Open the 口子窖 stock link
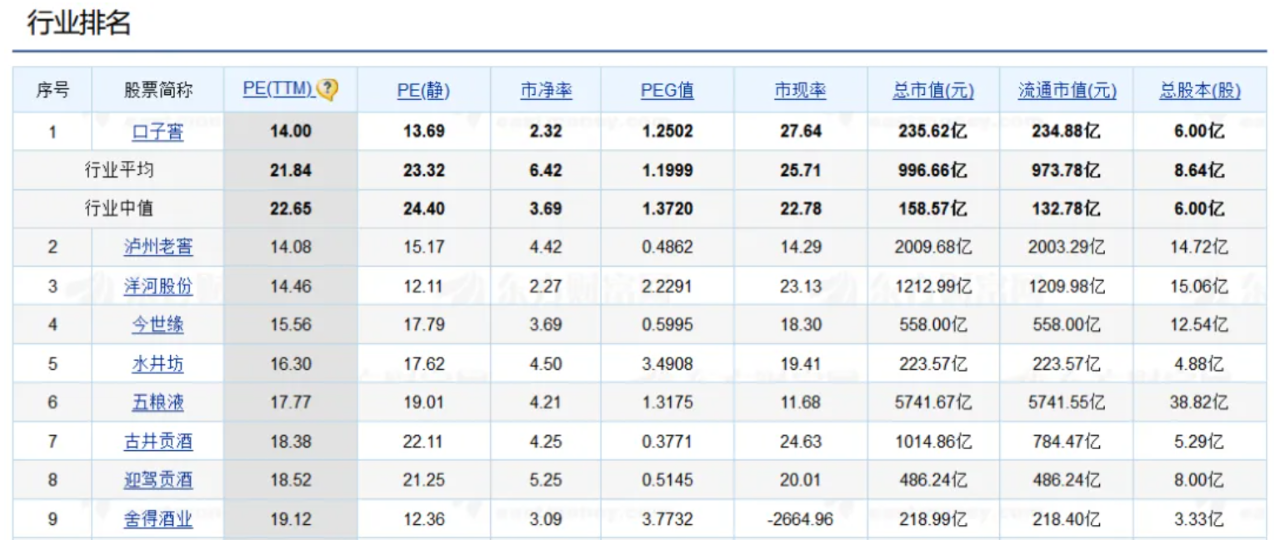The height and width of the screenshot is (540, 1280). (x=158, y=131)
